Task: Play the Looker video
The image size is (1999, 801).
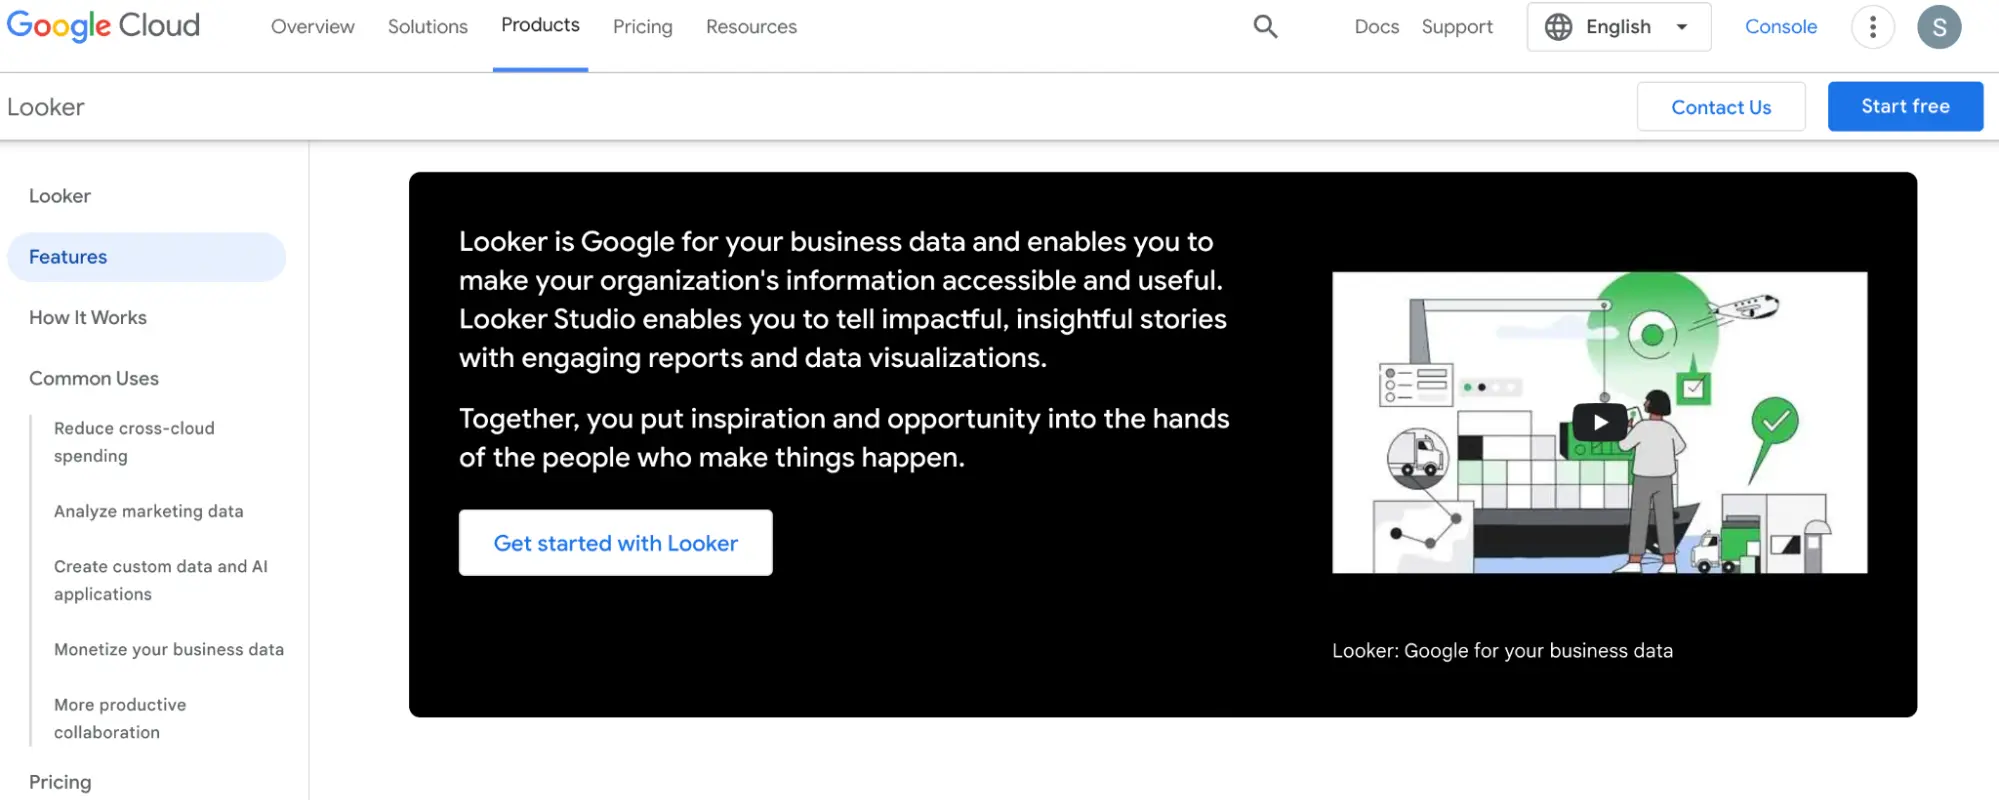Action: (x=1599, y=422)
